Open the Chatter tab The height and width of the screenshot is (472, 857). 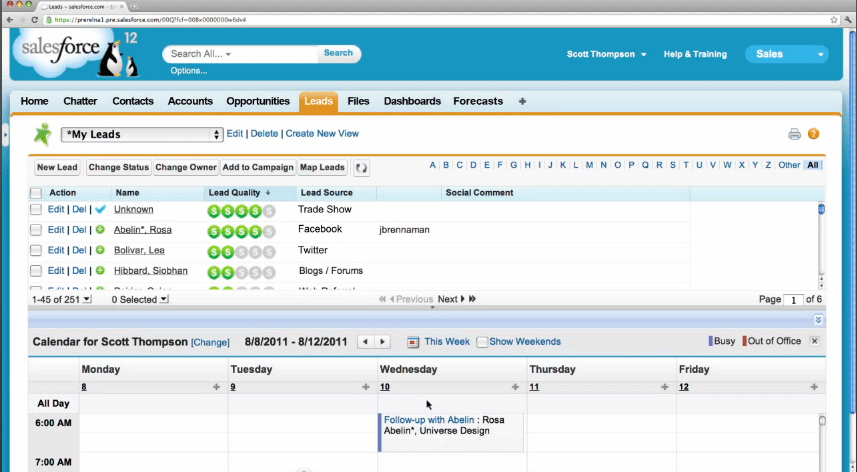pos(80,101)
